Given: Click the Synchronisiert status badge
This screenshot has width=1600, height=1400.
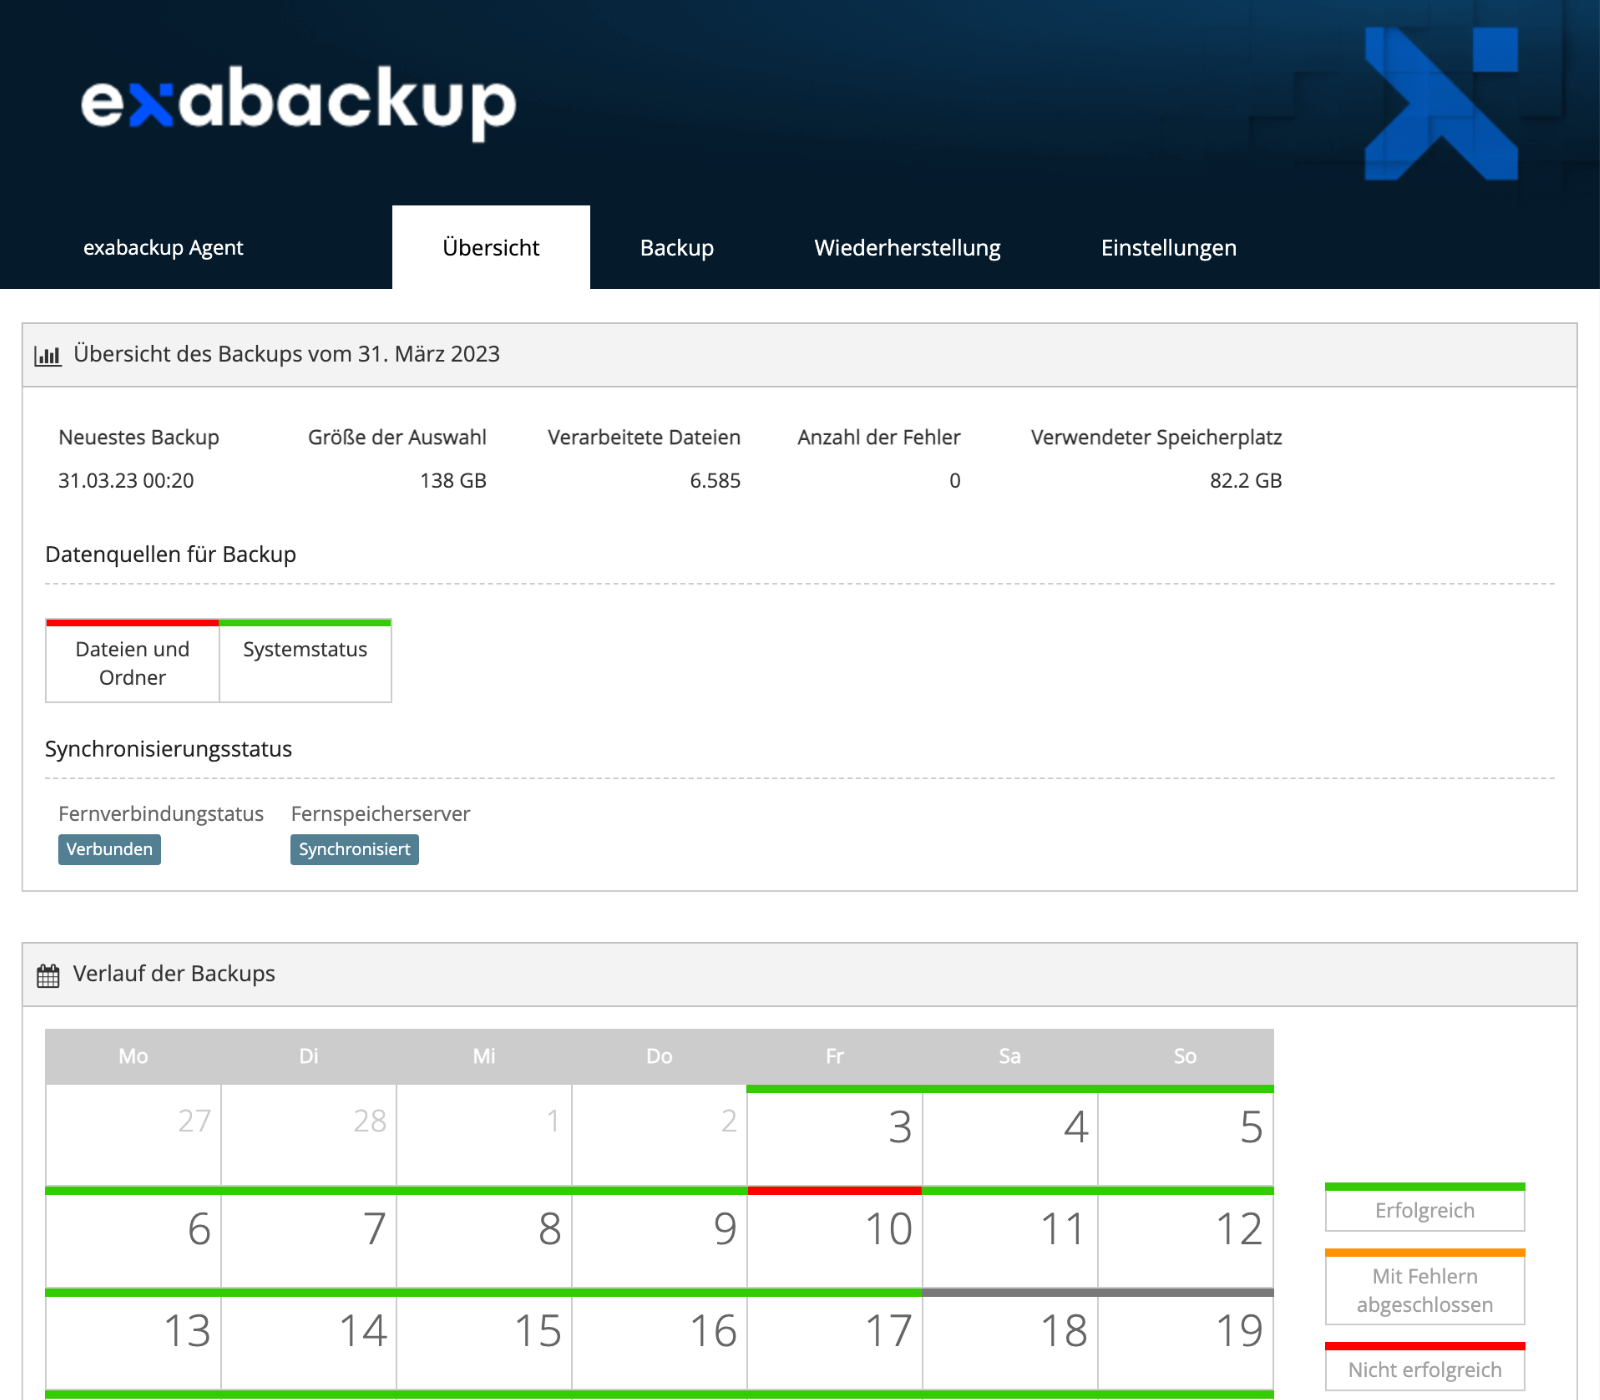Looking at the screenshot, I should (354, 849).
